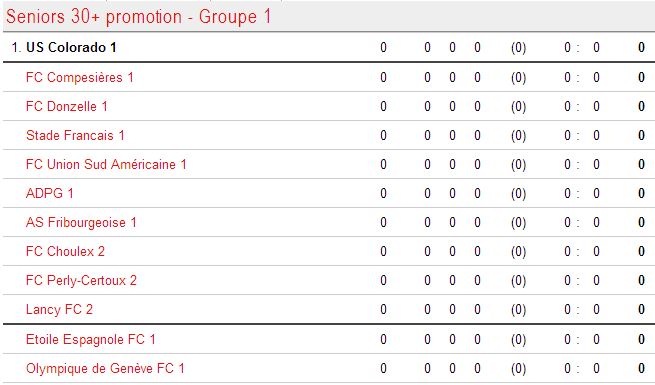Click the rank number 1 beside US Colorado

(x=16, y=48)
